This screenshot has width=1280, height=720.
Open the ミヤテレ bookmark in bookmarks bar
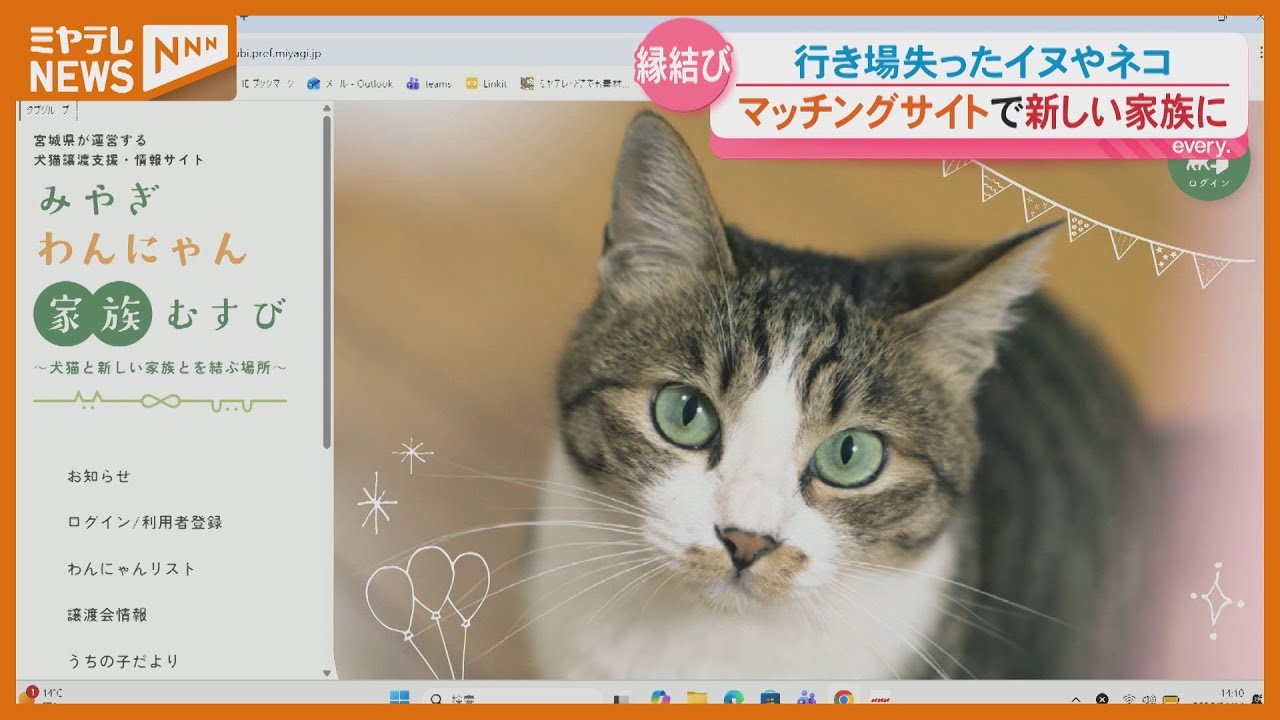click(575, 84)
